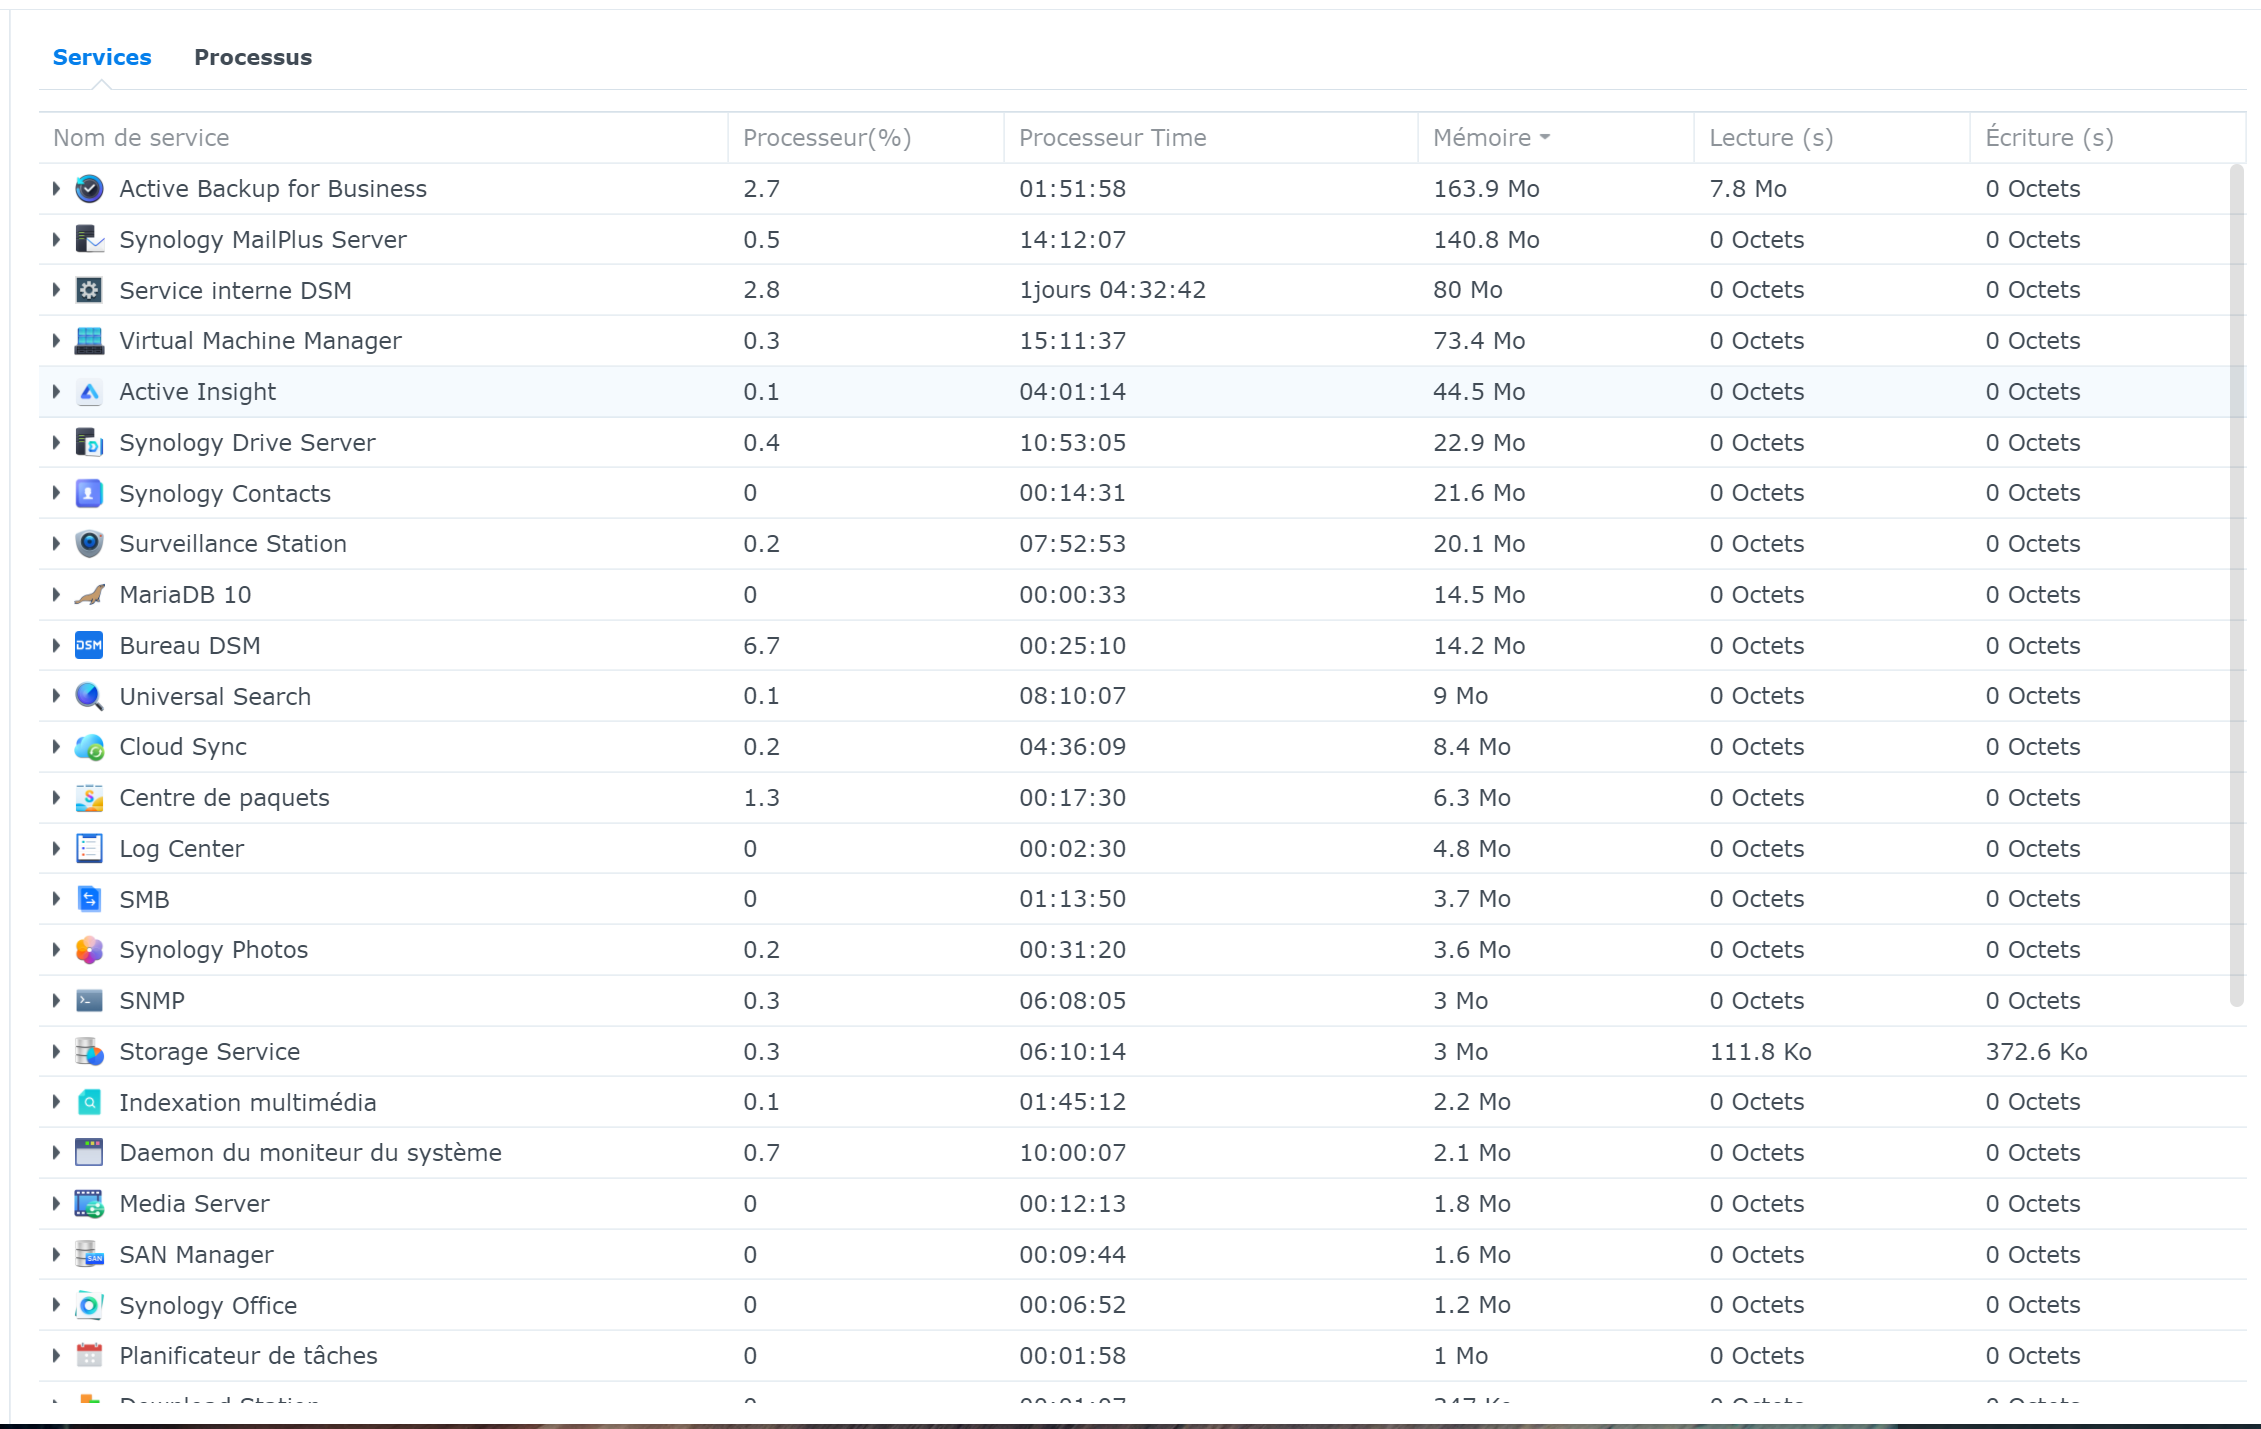Click the Daemon du moniteur du système icon

[x=89, y=1153]
